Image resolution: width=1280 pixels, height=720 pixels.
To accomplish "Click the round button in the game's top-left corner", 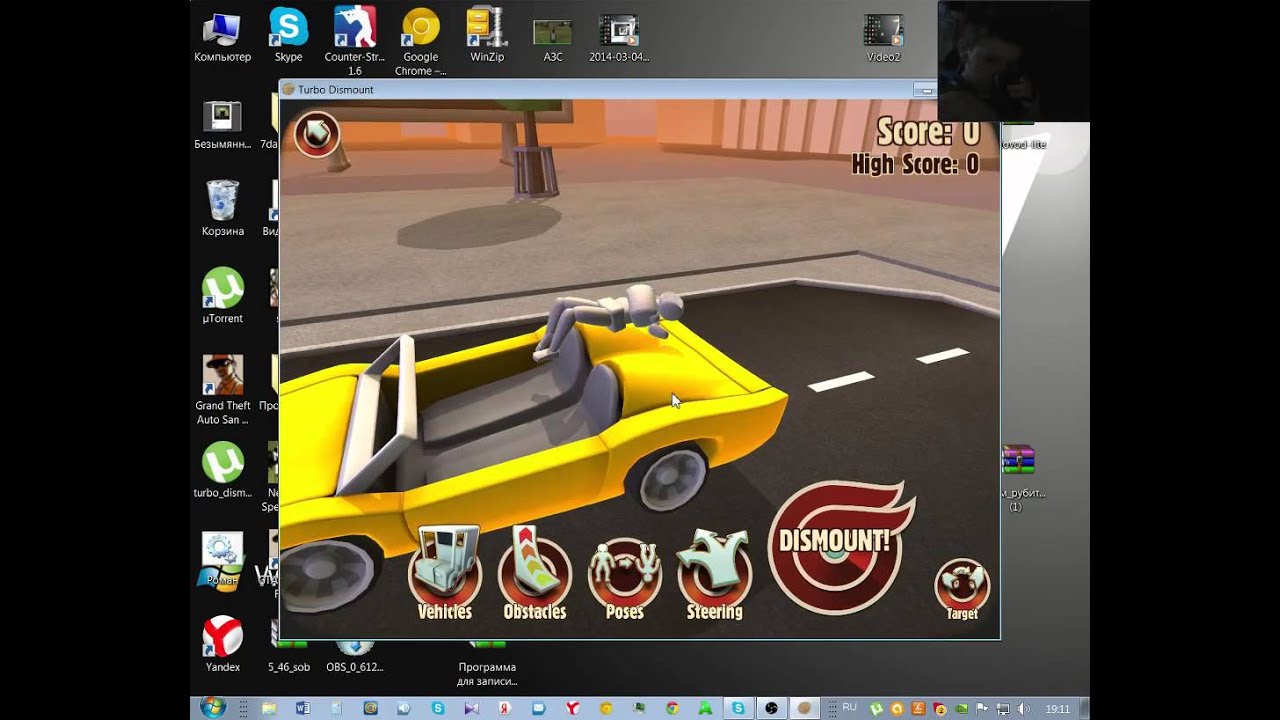I will (317, 134).
